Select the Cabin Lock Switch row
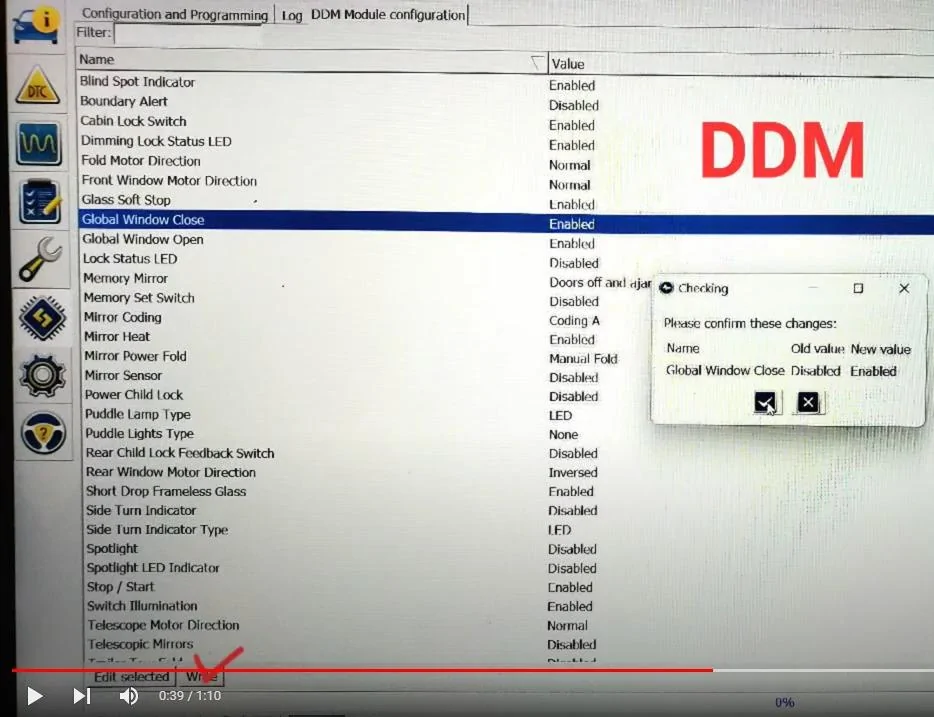This screenshot has width=934, height=717. (505, 122)
